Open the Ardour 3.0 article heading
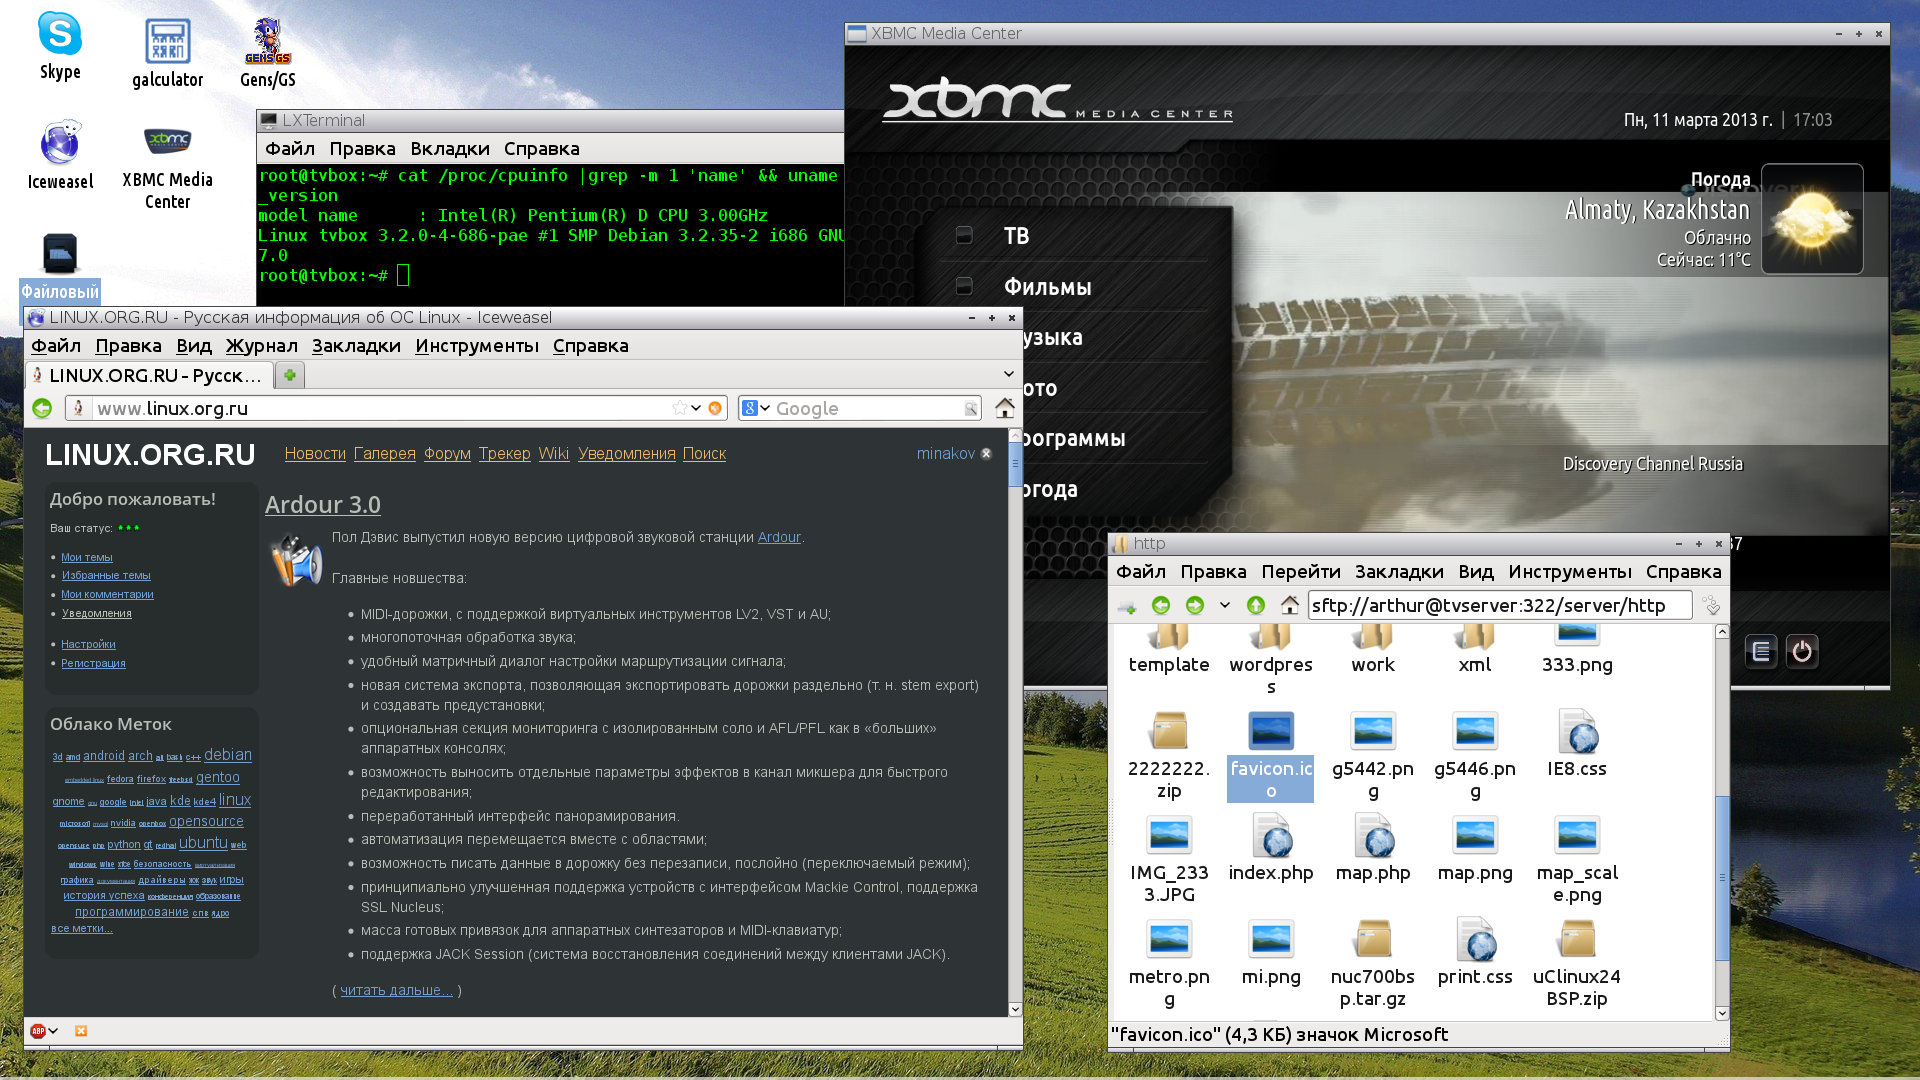Image resolution: width=1920 pixels, height=1080 pixels. [x=322, y=504]
